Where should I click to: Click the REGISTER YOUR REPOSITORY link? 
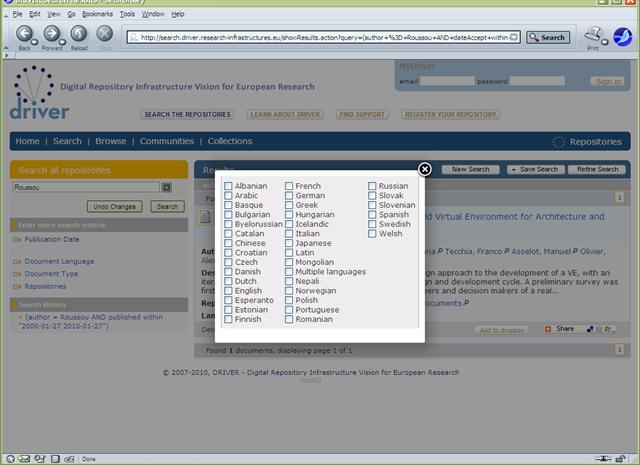point(451,114)
